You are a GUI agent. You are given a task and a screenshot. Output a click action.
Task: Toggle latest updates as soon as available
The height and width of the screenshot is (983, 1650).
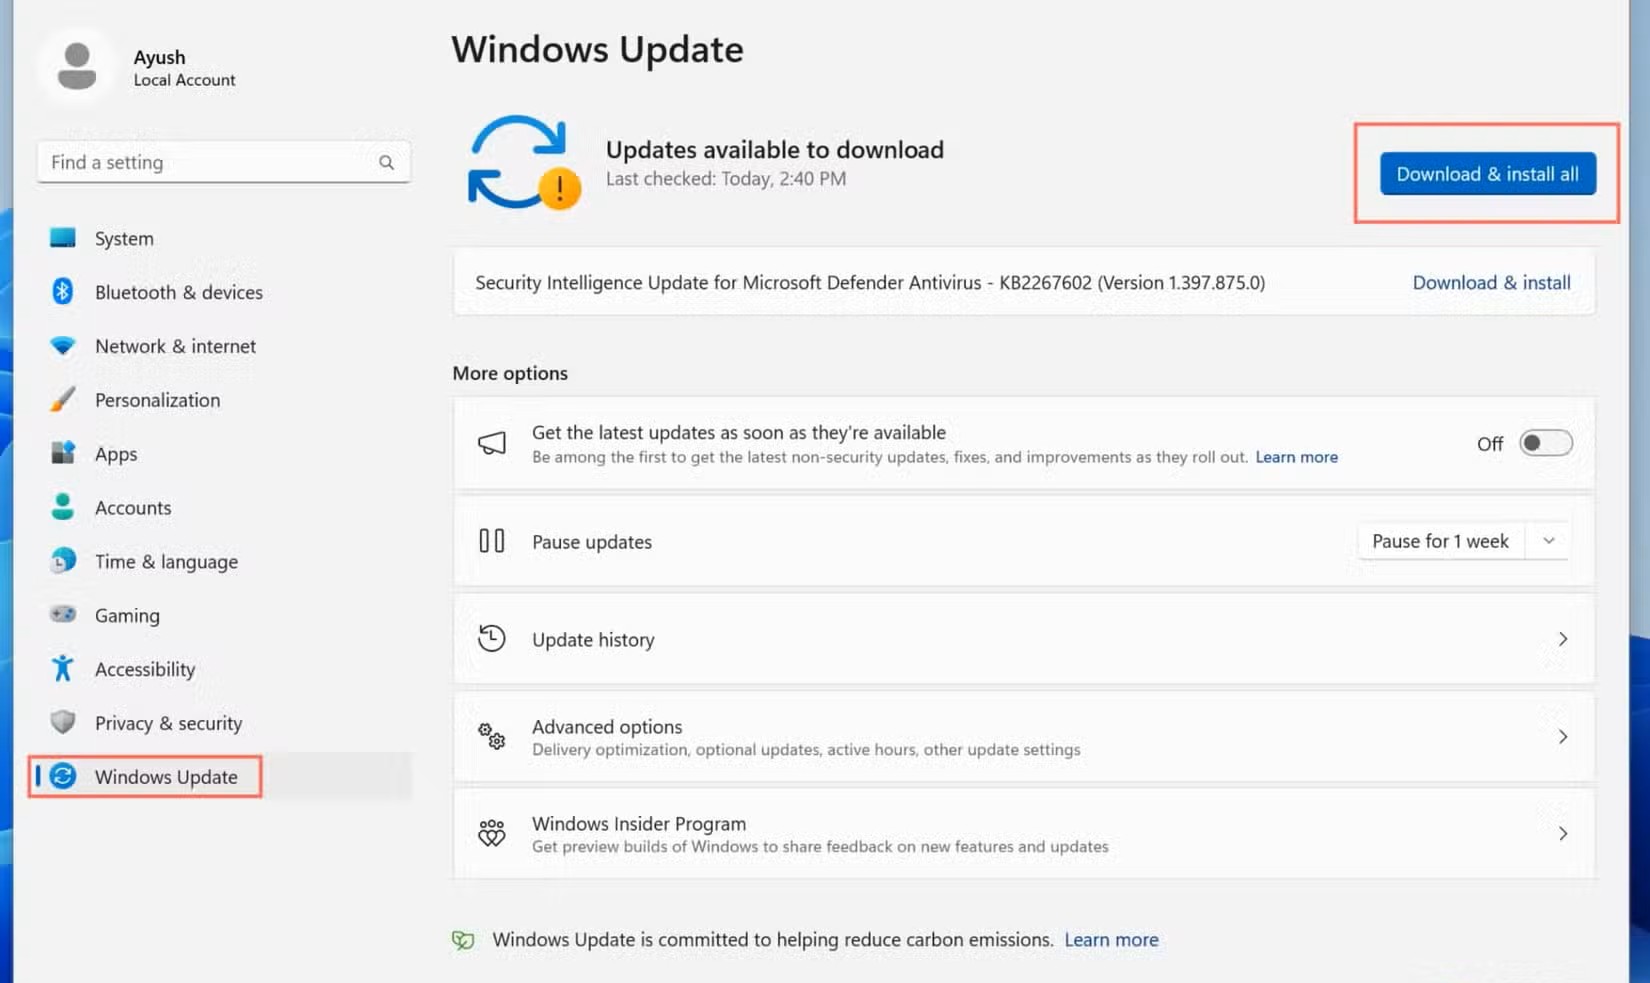click(1544, 443)
